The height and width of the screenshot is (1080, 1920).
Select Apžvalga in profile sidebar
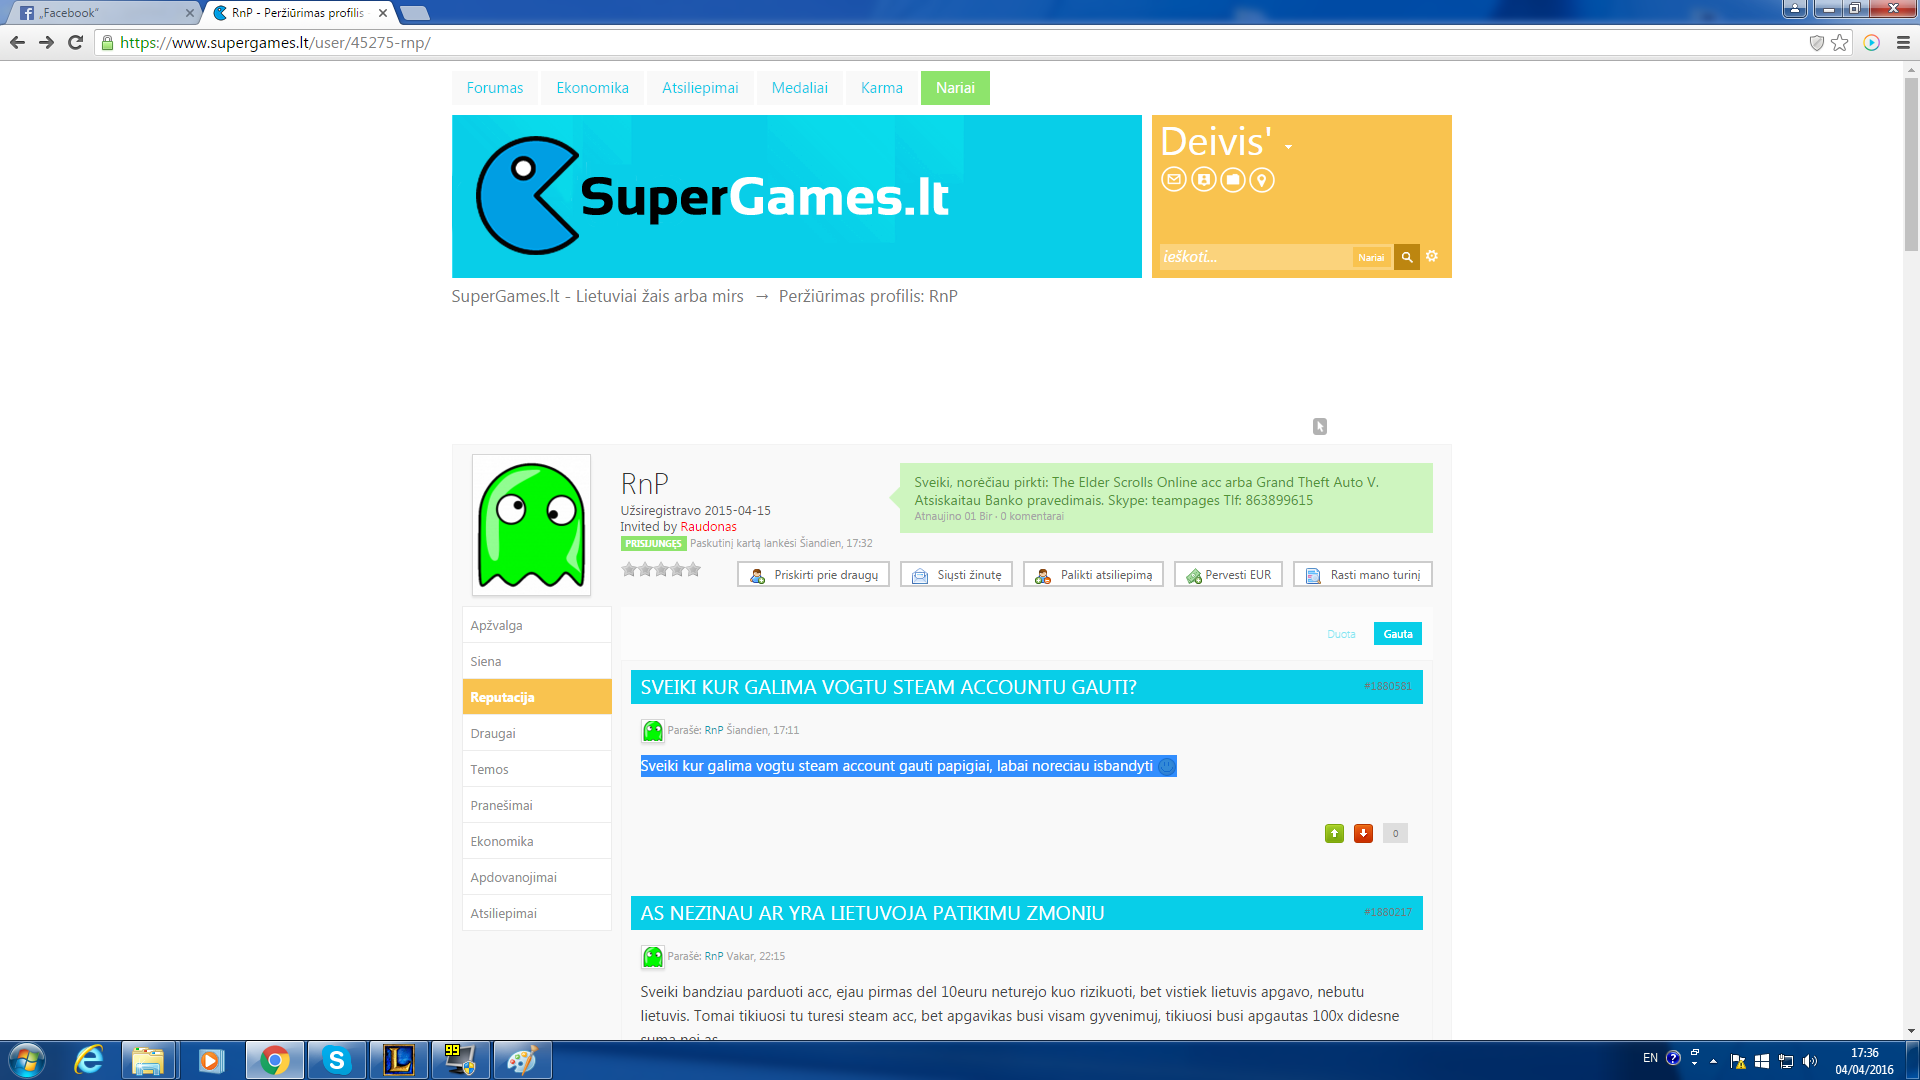537,625
